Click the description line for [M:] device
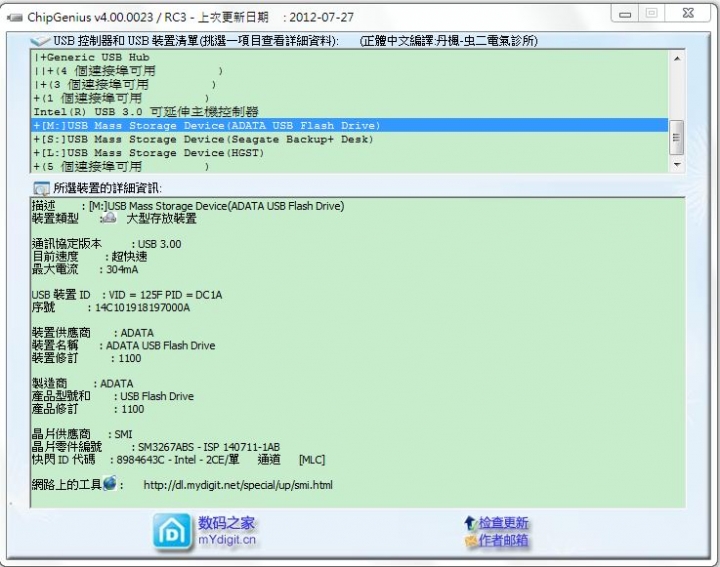This screenshot has height=567, width=720. (188, 206)
